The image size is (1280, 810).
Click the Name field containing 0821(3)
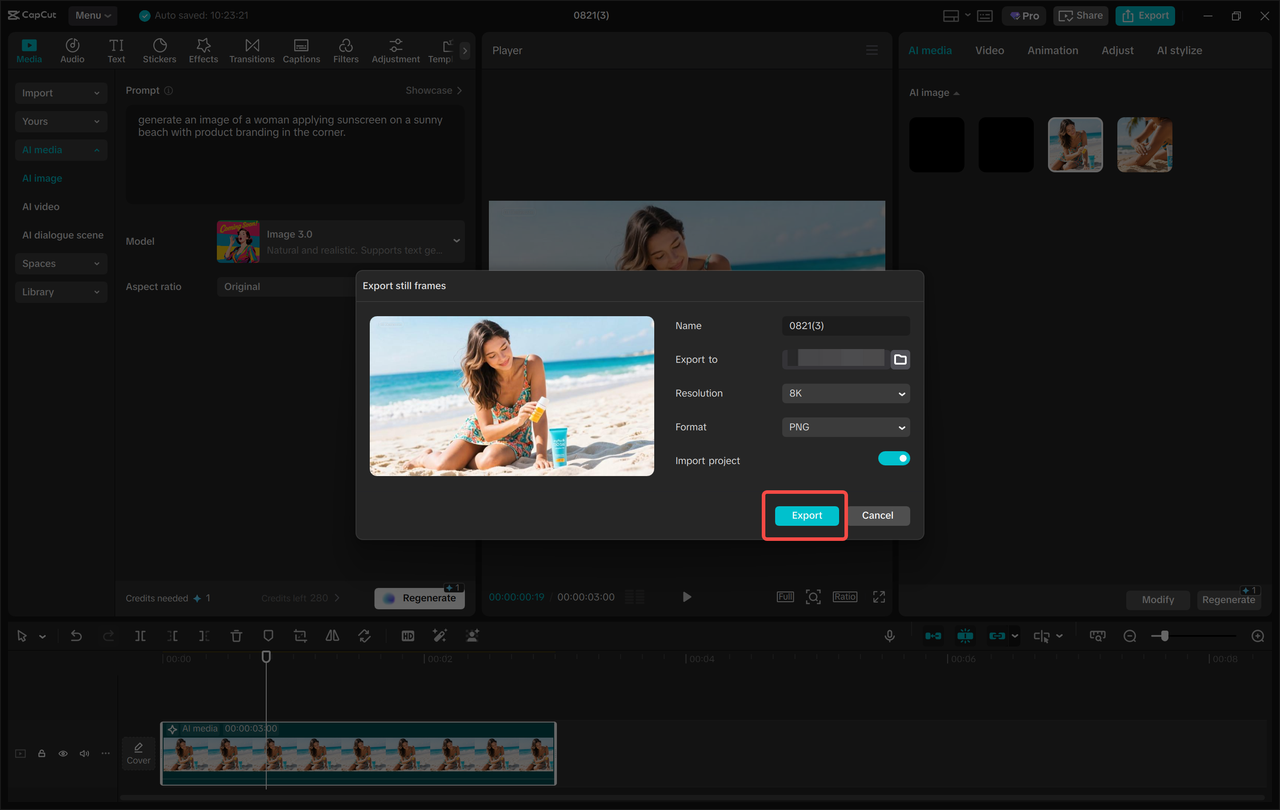coord(845,326)
